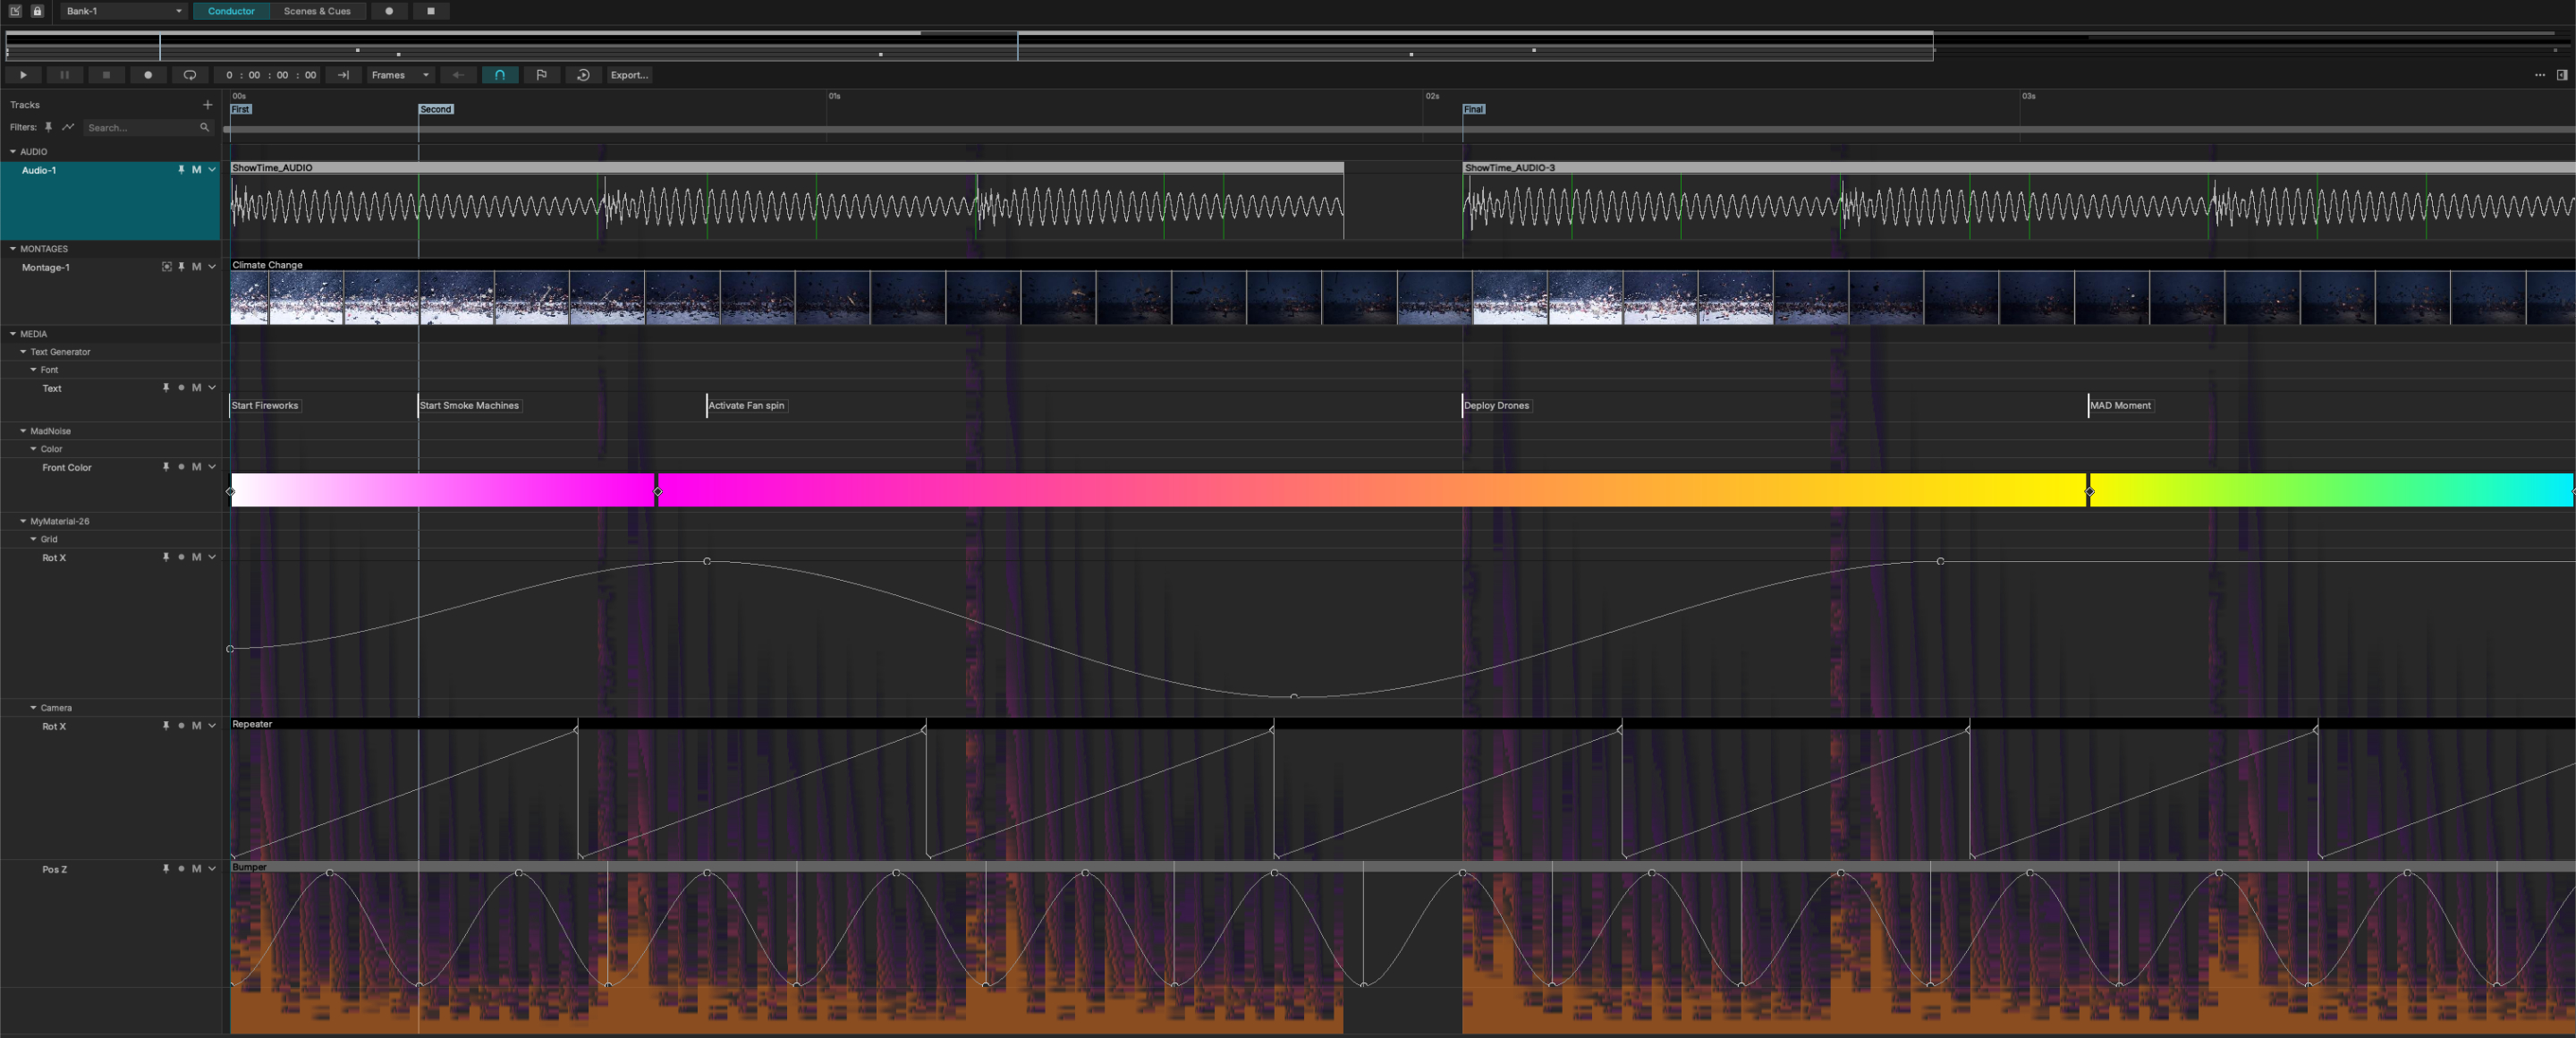Click the jump-to-end arrow icon

tap(343, 75)
